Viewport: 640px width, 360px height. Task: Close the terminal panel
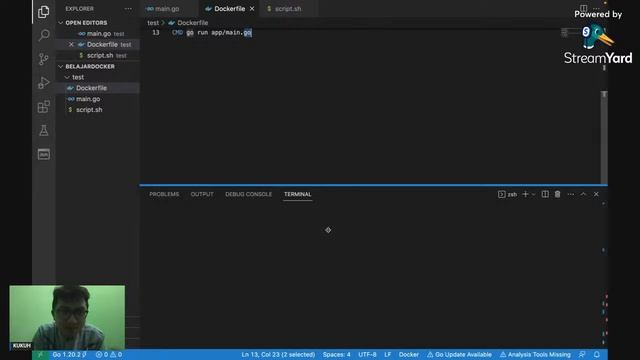click(x=596, y=194)
